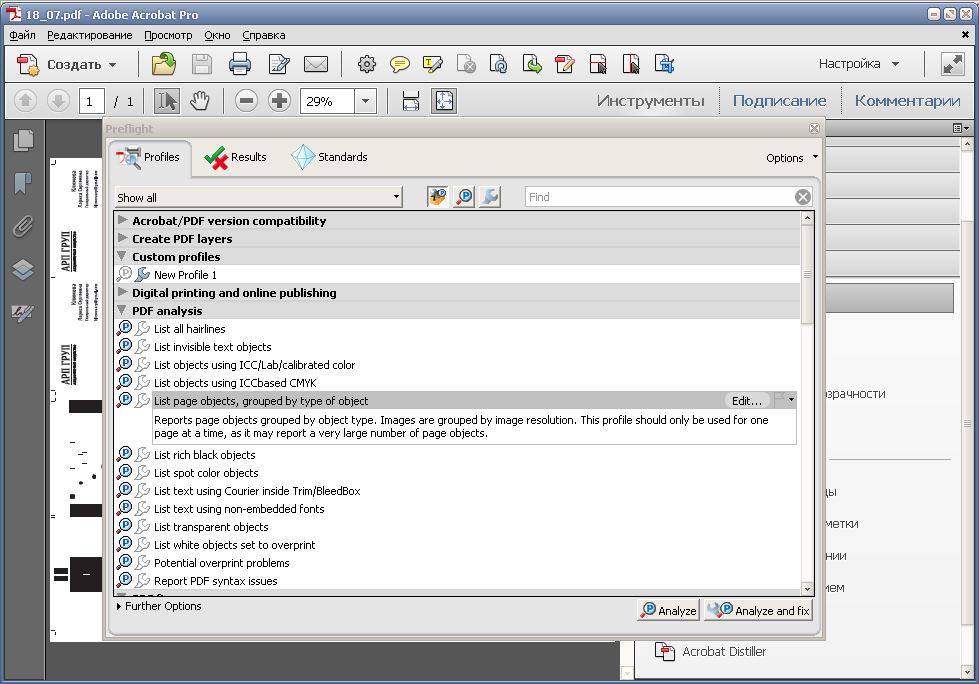The height and width of the screenshot is (684, 979).
Task: Click Analyze and fix button
Action: [758, 610]
